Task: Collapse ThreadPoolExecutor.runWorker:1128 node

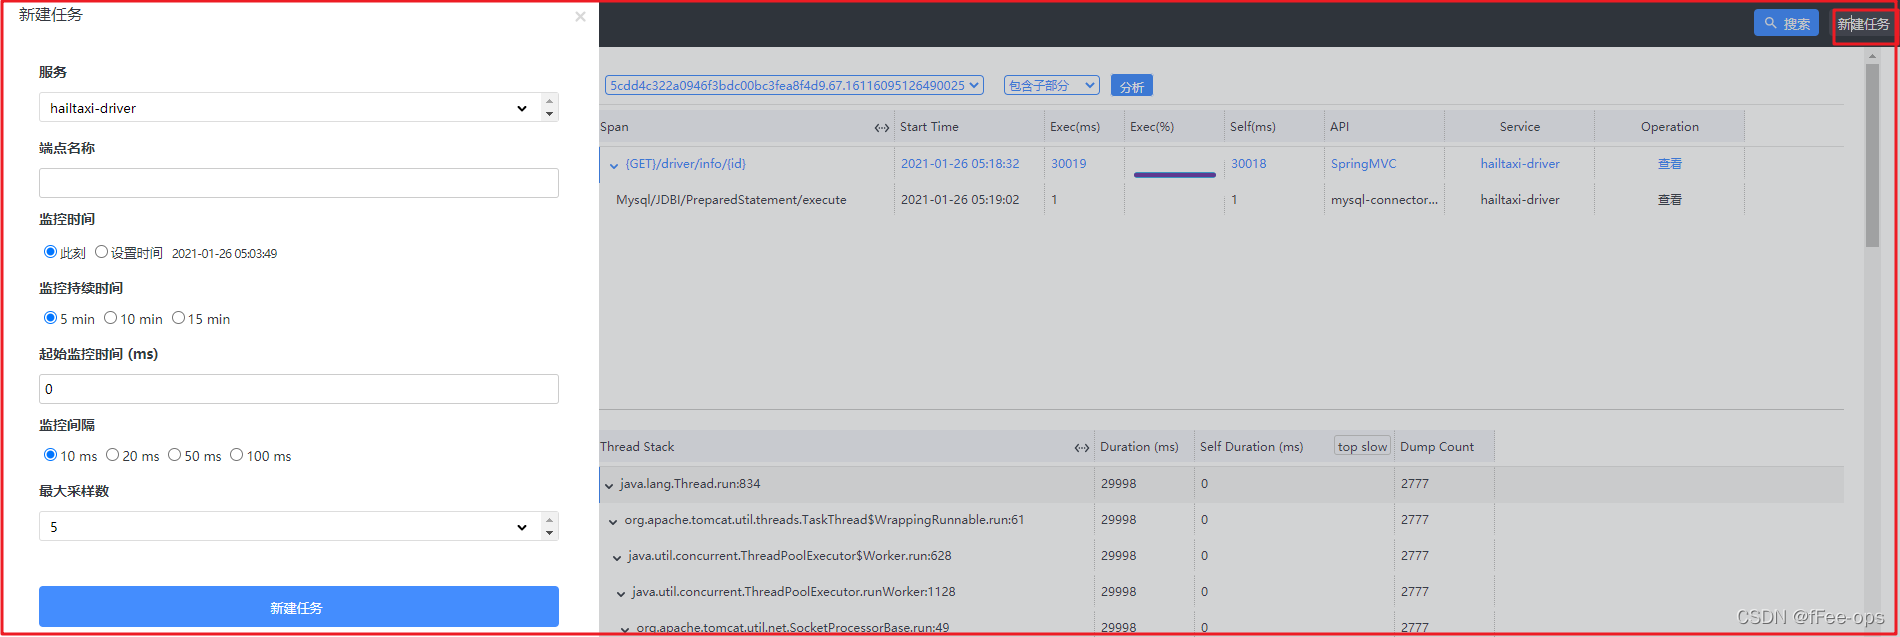Action: [621, 593]
